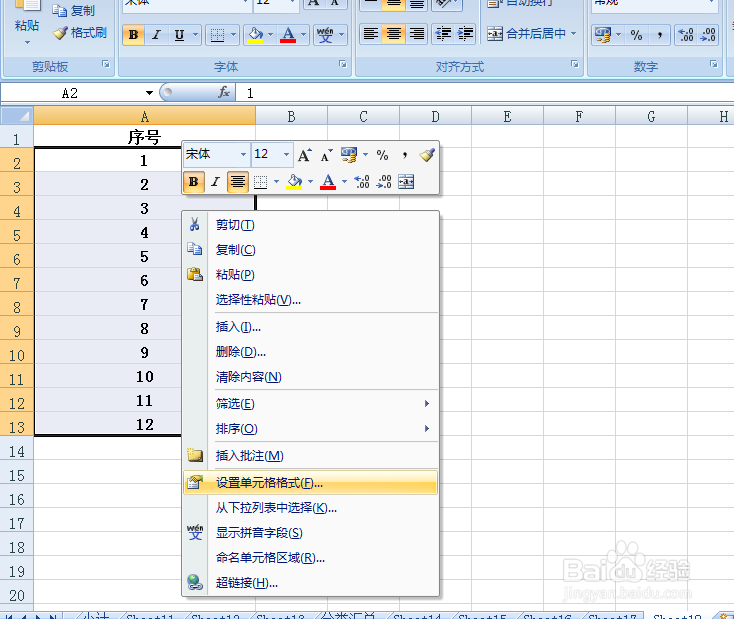The width and height of the screenshot is (734, 619).
Task: Click mini toolbar decrease decimal icon
Action: tap(384, 182)
